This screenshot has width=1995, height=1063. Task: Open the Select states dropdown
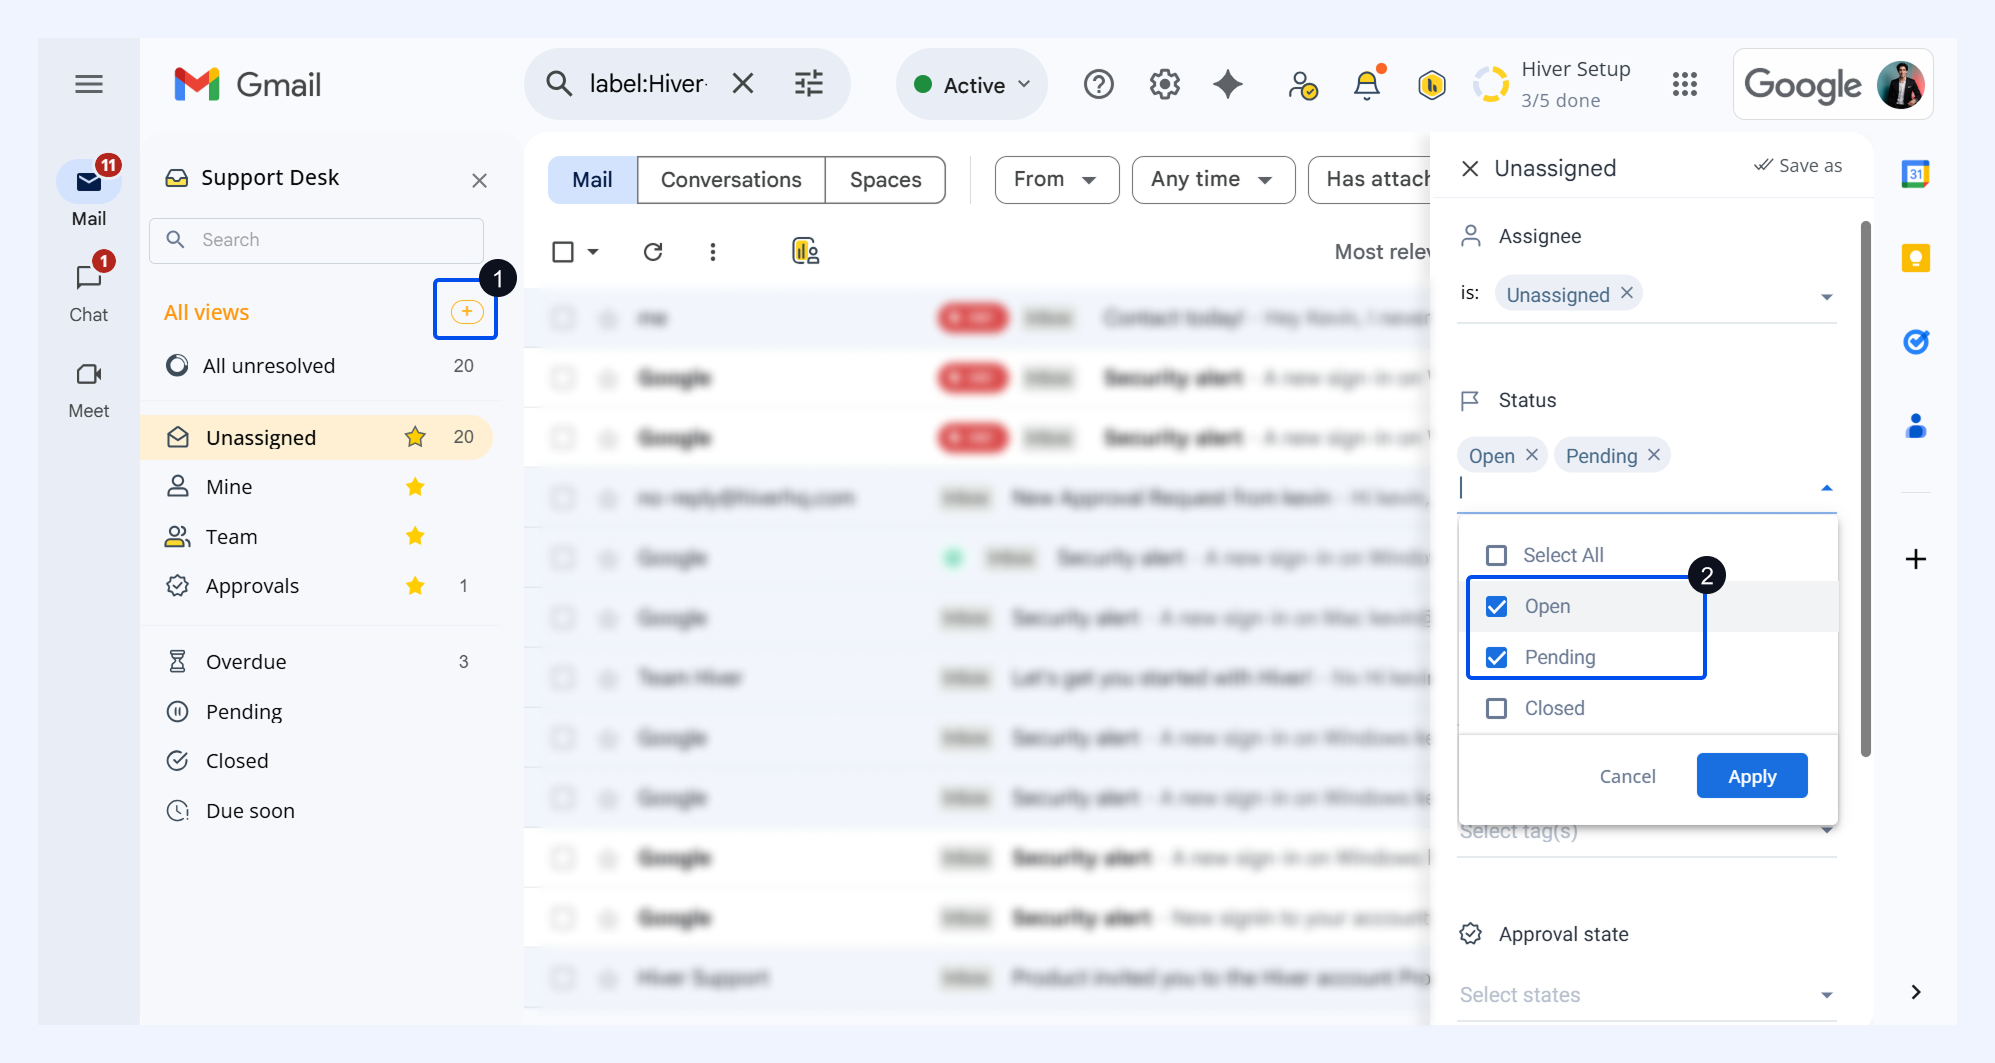(1646, 995)
